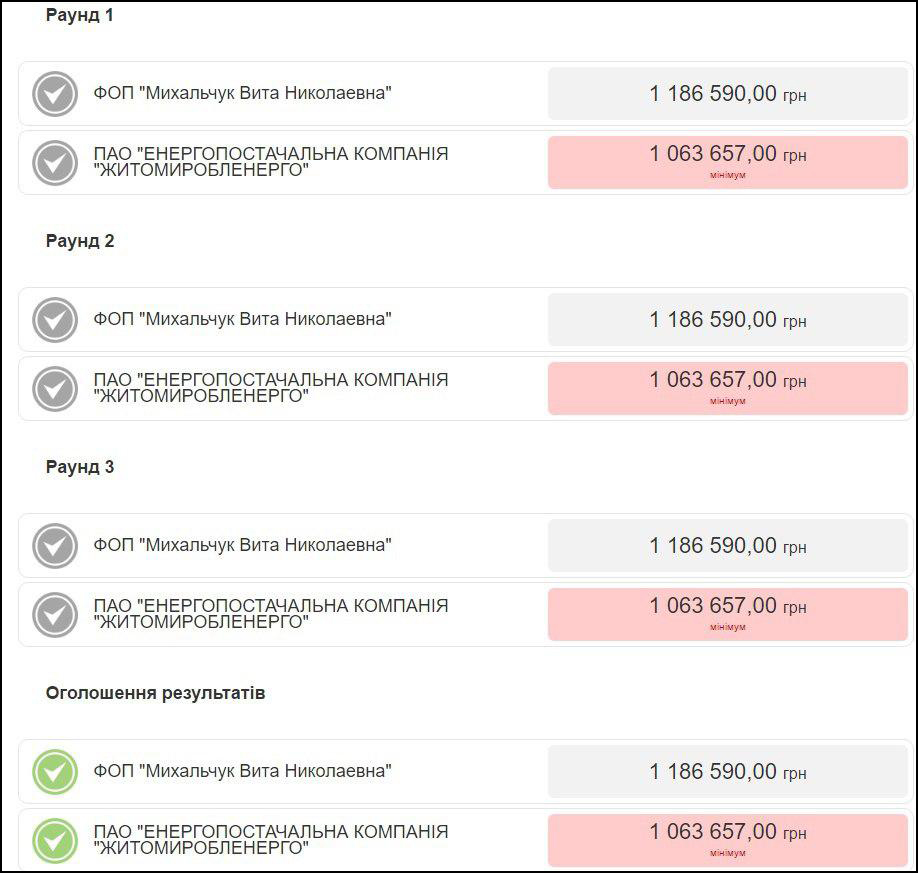Click green checkmark for ФОП Михальчук in results
Image resolution: width=918 pixels, height=873 pixels.
point(55,772)
